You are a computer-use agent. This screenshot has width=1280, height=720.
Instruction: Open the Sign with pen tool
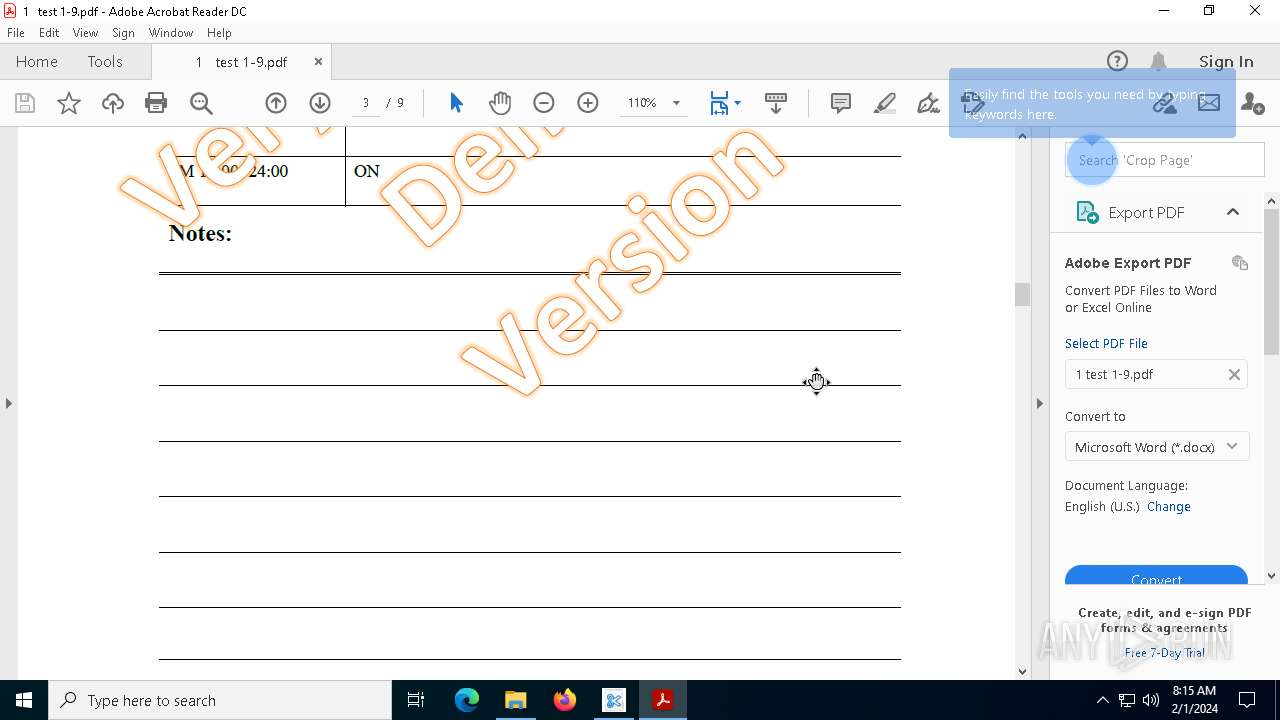tap(928, 103)
